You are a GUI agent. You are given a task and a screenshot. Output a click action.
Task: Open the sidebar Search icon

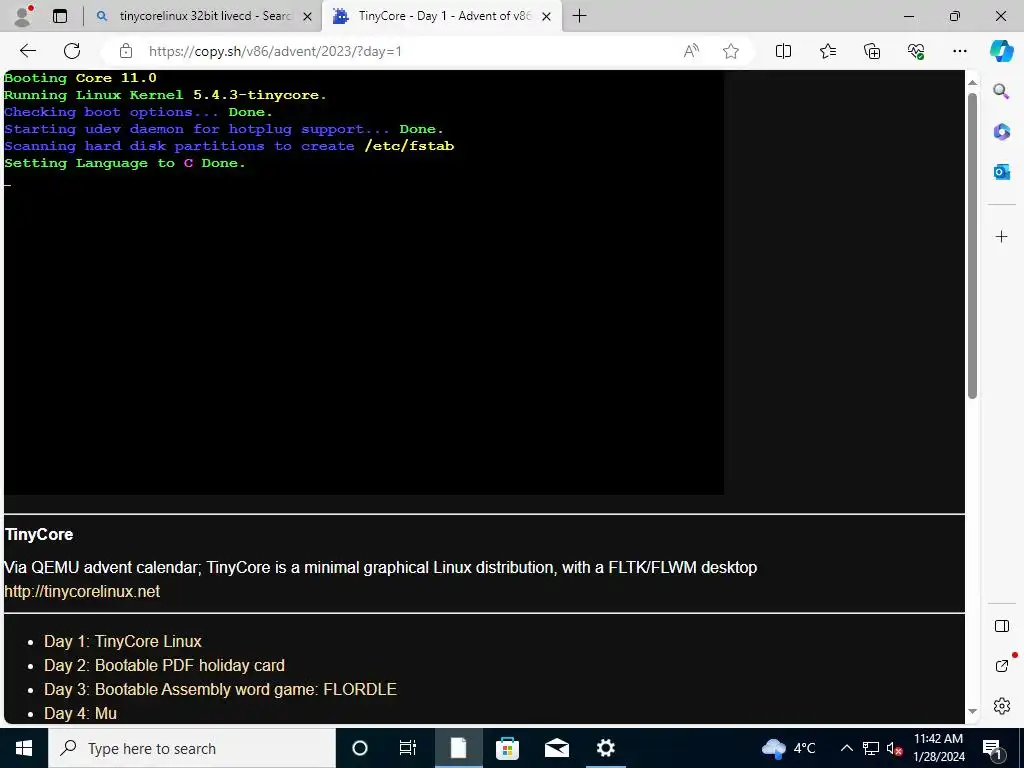[x=1001, y=91]
